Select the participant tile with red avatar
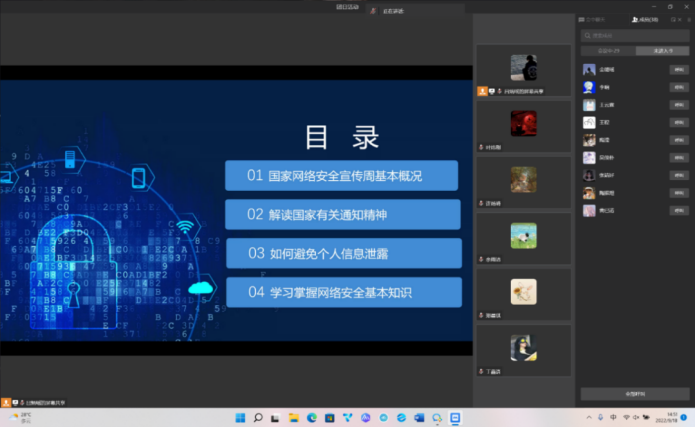695x427 pixels. click(x=523, y=123)
